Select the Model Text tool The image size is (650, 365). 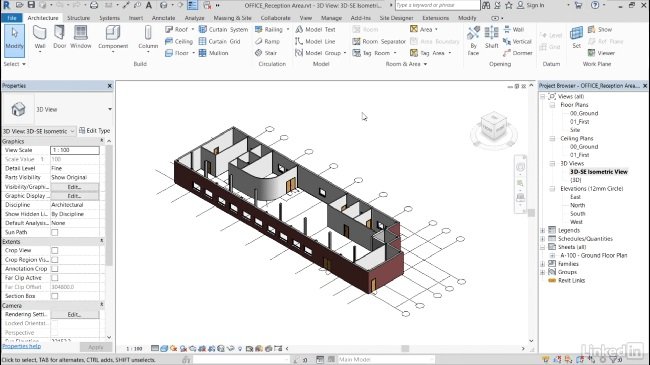315,29
